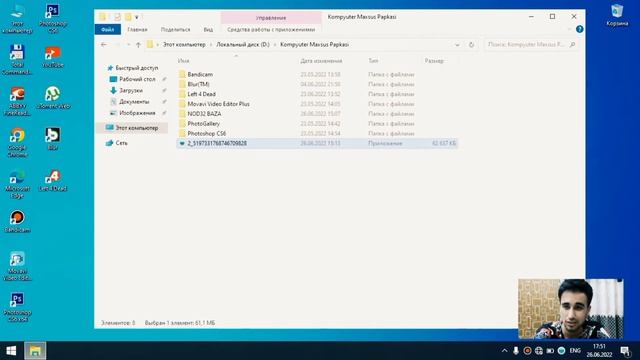Select Загрузки in navigation pane
This screenshot has width=640, height=360.
pos(131,90)
